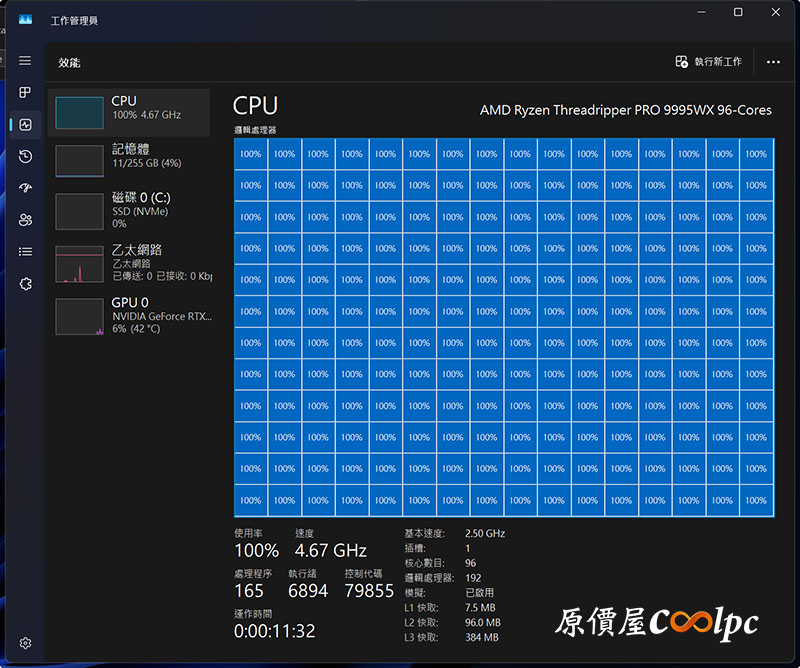
Task: Open Task Manager settings gear
Action: 25,643
